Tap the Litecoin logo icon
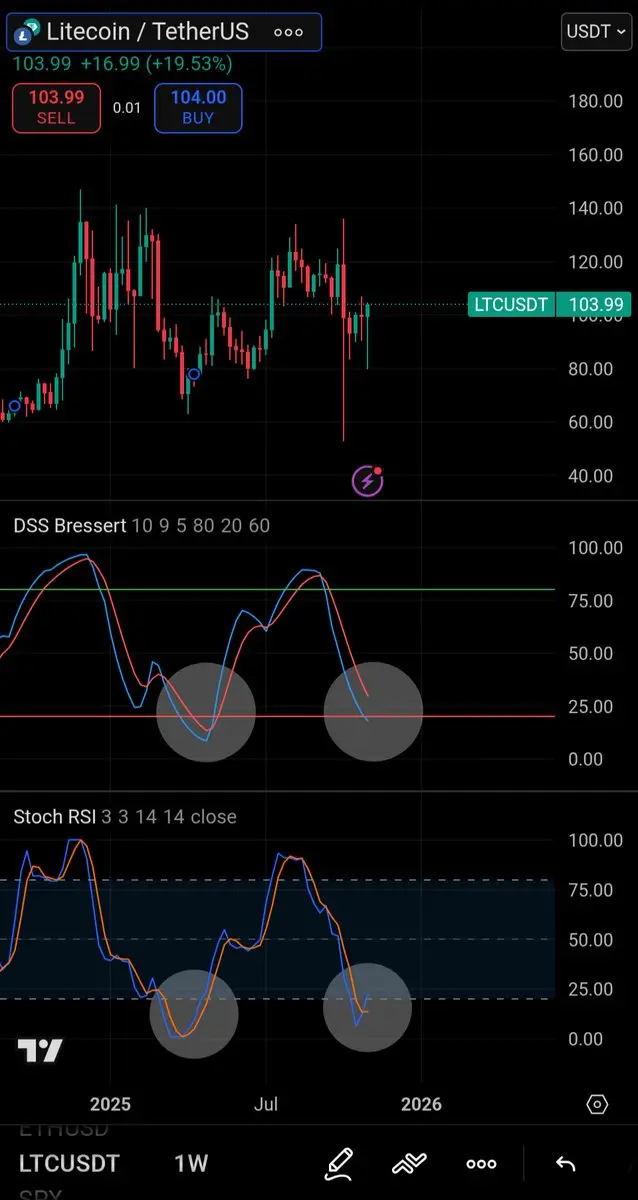The width and height of the screenshot is (638, 1200). [x=29, y=32]
